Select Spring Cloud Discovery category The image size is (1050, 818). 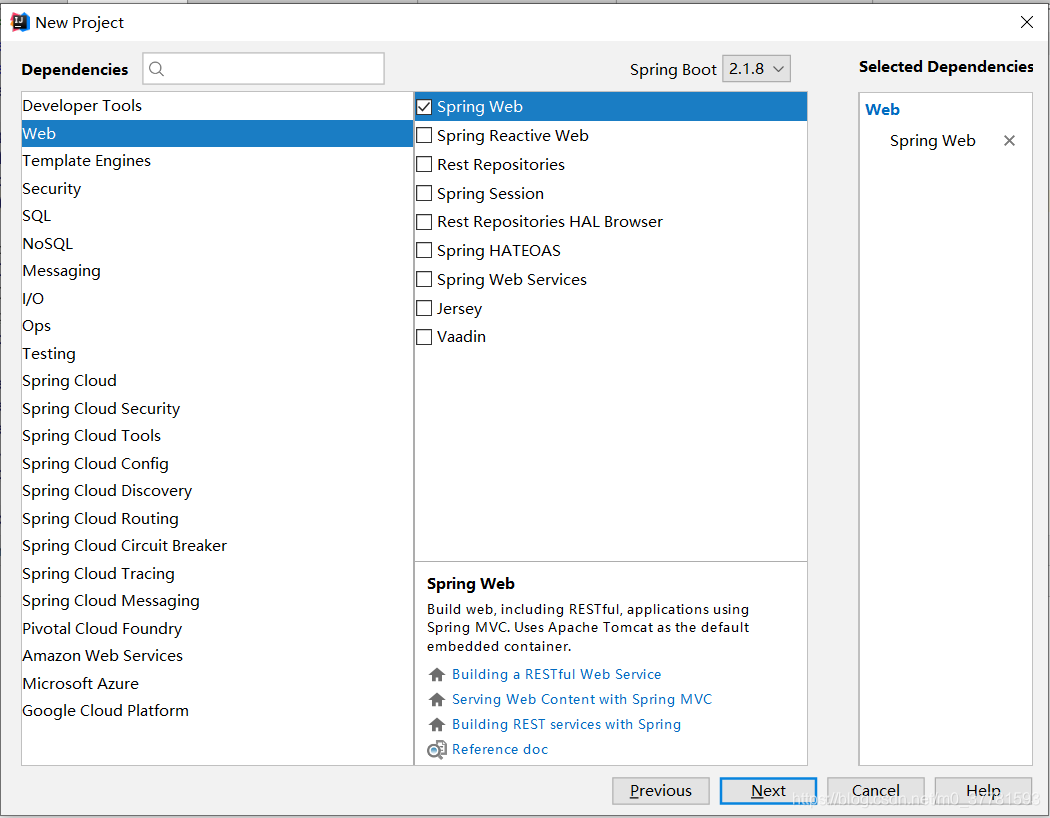pos(217,491)
